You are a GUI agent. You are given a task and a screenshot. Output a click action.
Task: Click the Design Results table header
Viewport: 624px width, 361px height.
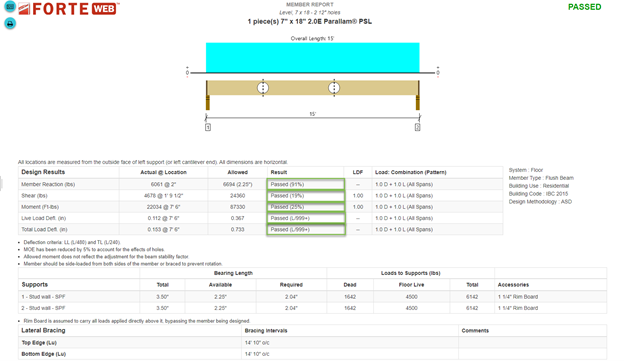click(43, 172)
